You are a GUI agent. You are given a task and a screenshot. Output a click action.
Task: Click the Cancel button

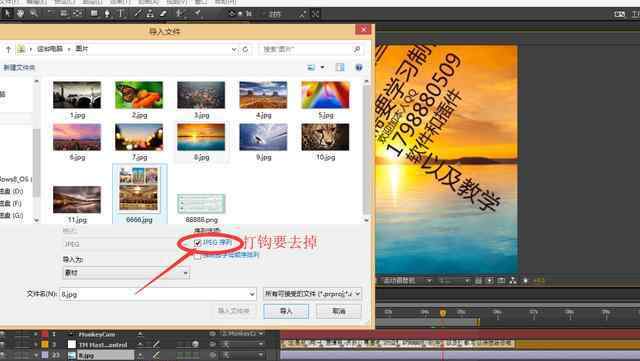pyautogui.click(x=339, y=311)
